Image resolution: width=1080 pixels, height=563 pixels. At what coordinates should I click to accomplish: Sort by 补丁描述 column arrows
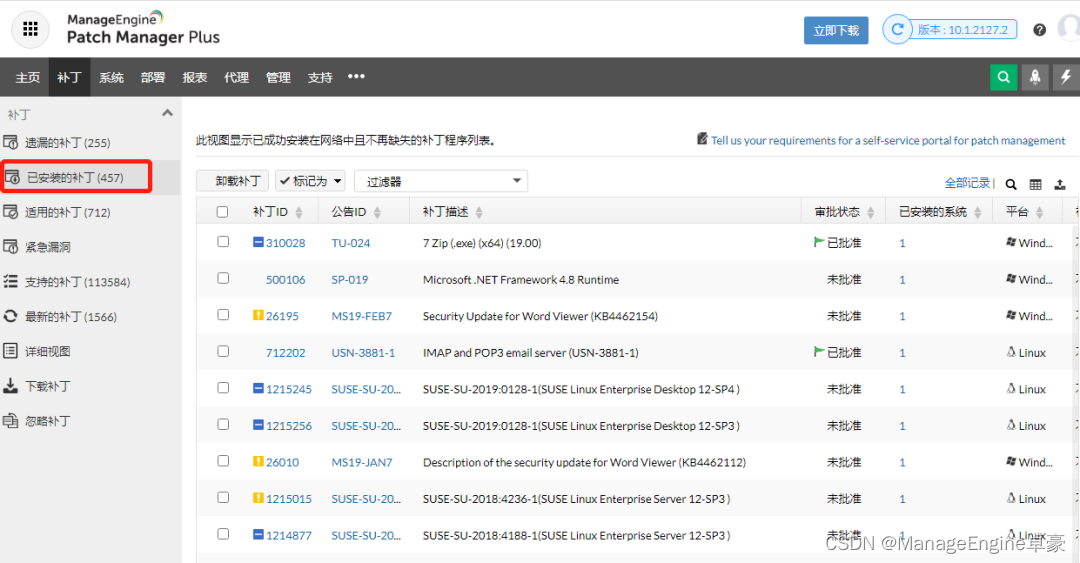479,212
